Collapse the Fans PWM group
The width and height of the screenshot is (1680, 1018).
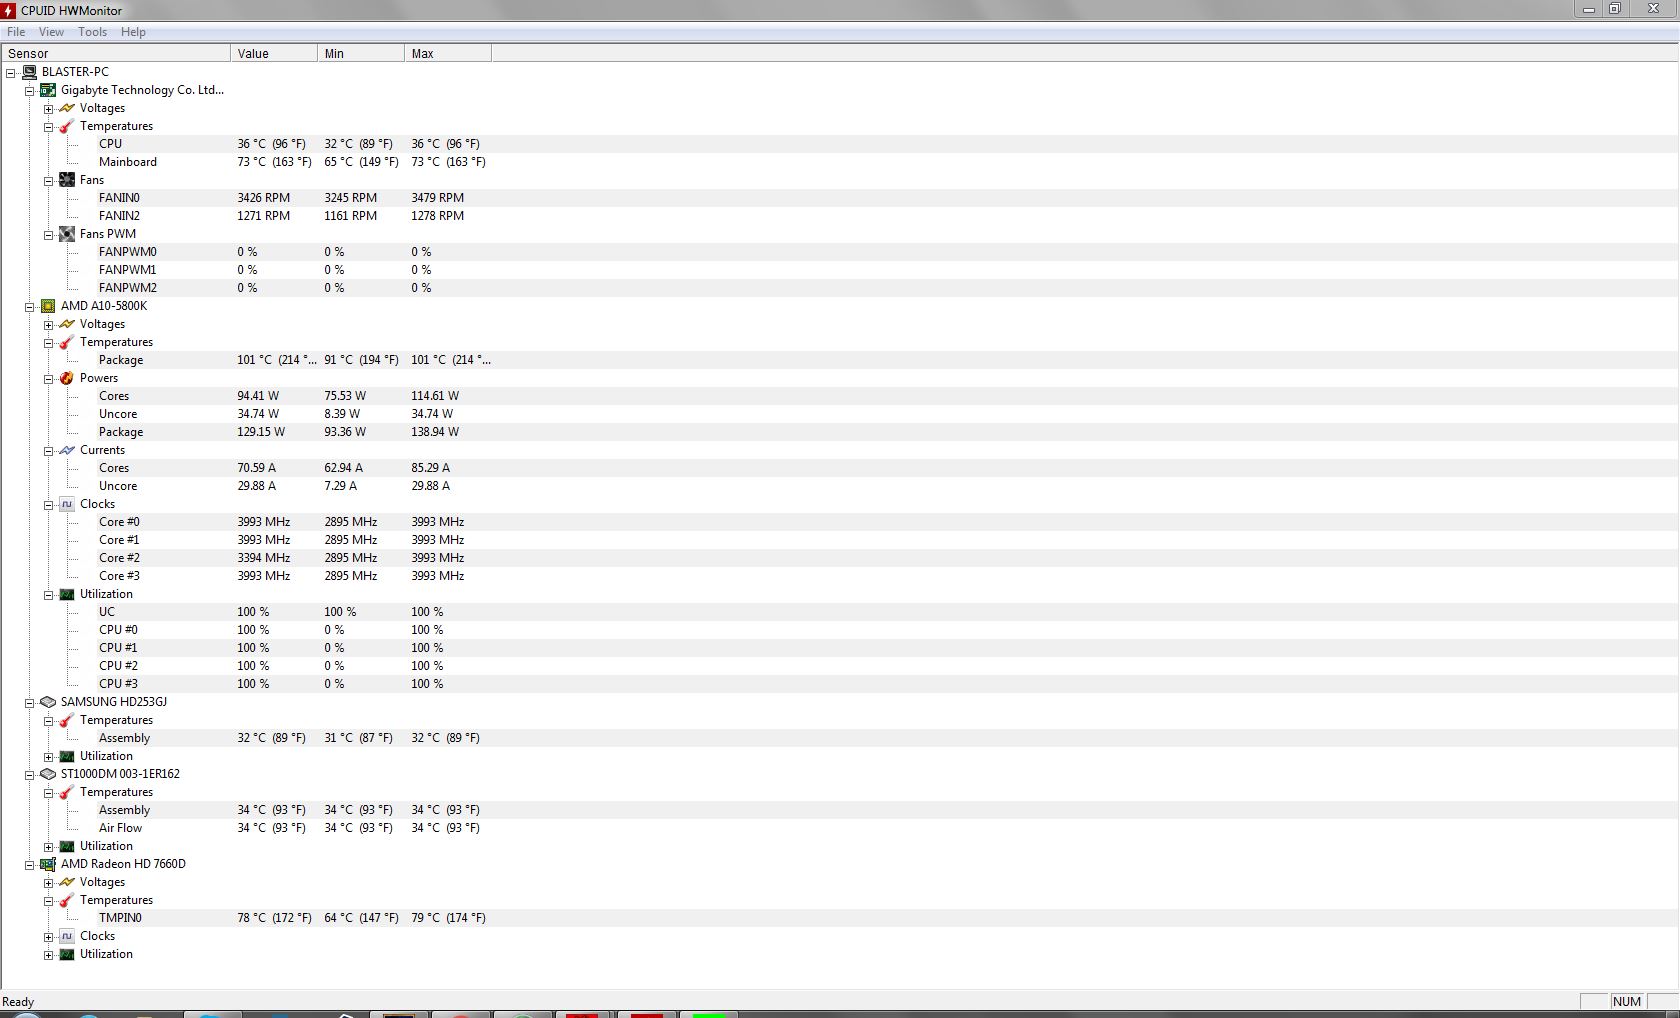click(48, 235)
